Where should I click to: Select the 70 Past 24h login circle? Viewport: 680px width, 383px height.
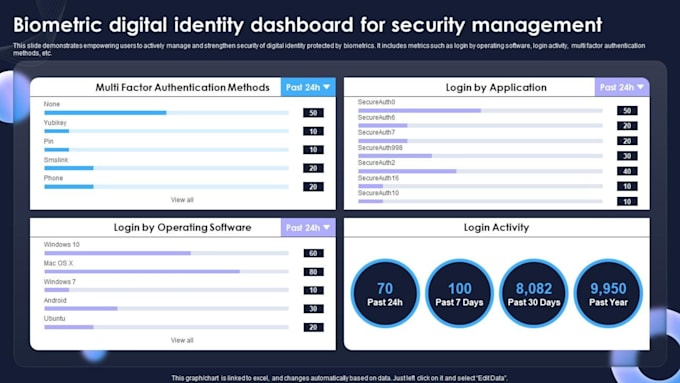385,294
